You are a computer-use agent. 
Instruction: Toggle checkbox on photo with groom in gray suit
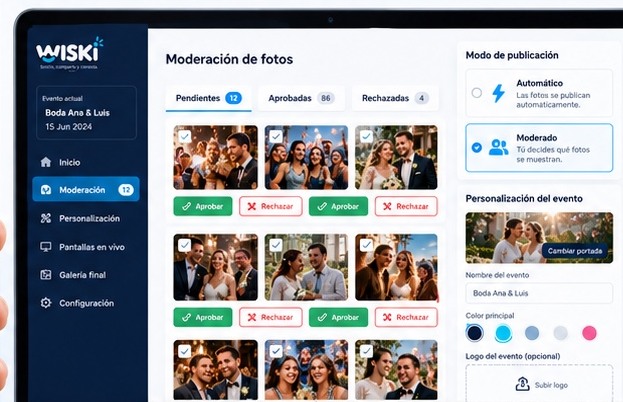(276, 245)
